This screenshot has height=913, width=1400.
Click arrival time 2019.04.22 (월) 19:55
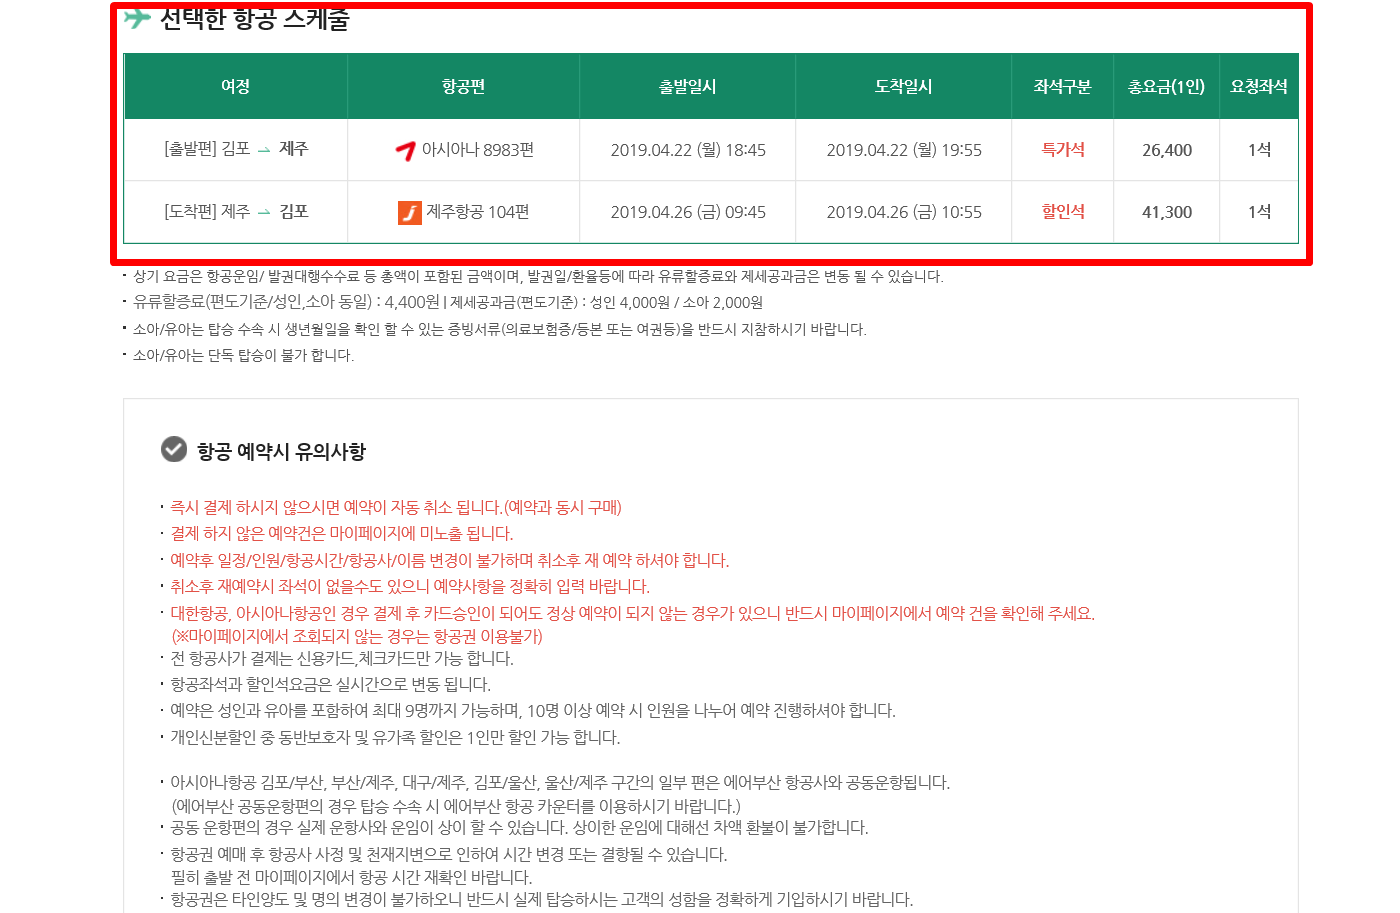point(904,150)
